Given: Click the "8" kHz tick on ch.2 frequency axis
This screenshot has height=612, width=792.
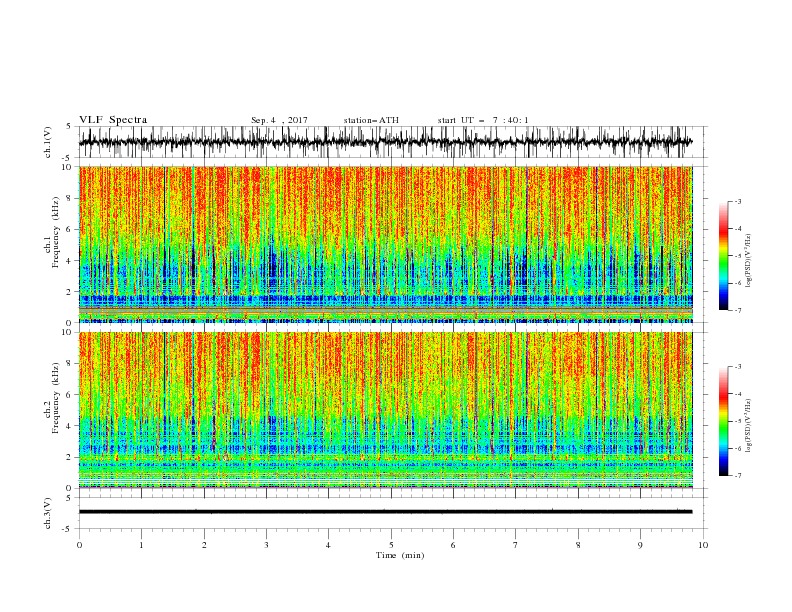Looking at the screenshot, I should click(x=71, y=364).
